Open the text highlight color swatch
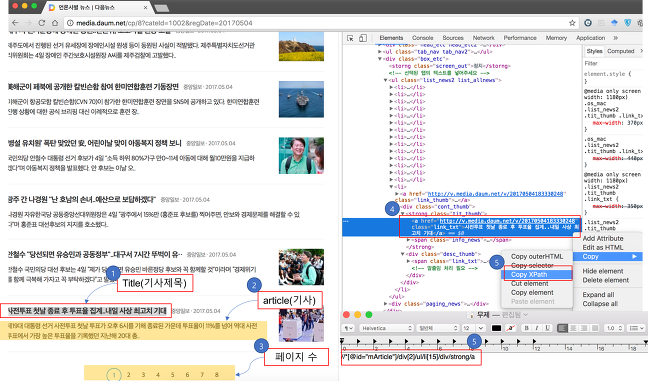 tap(511, 328)
